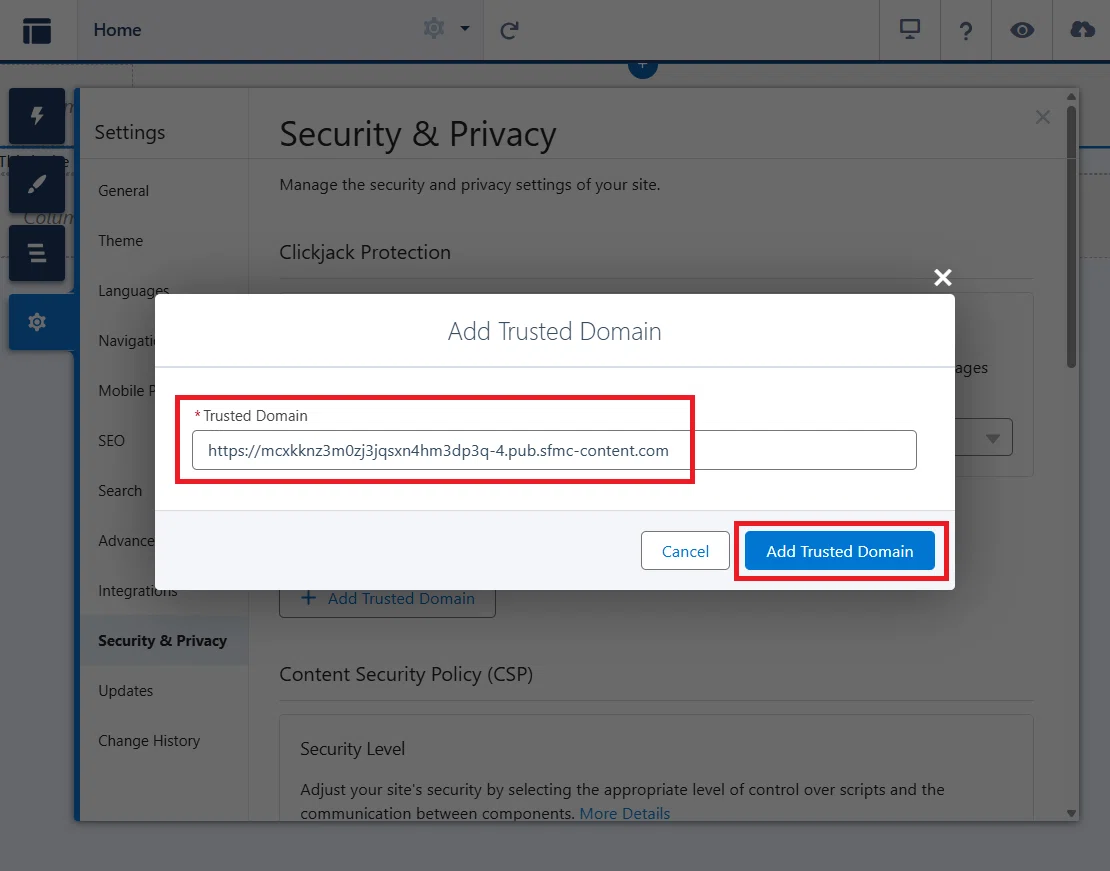This screenshot has width=1110, height=871.
Task: Select the Settings gear in left sidebar
Action: [37, 321]
